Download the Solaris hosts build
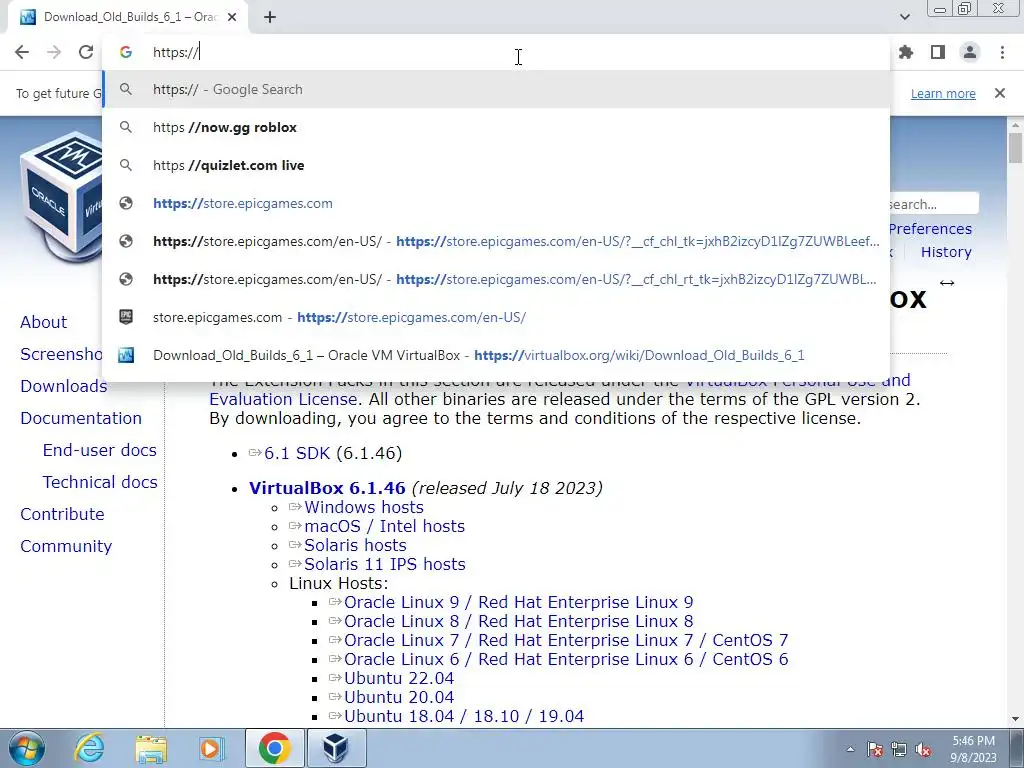1024x768 pixels. 355,545
